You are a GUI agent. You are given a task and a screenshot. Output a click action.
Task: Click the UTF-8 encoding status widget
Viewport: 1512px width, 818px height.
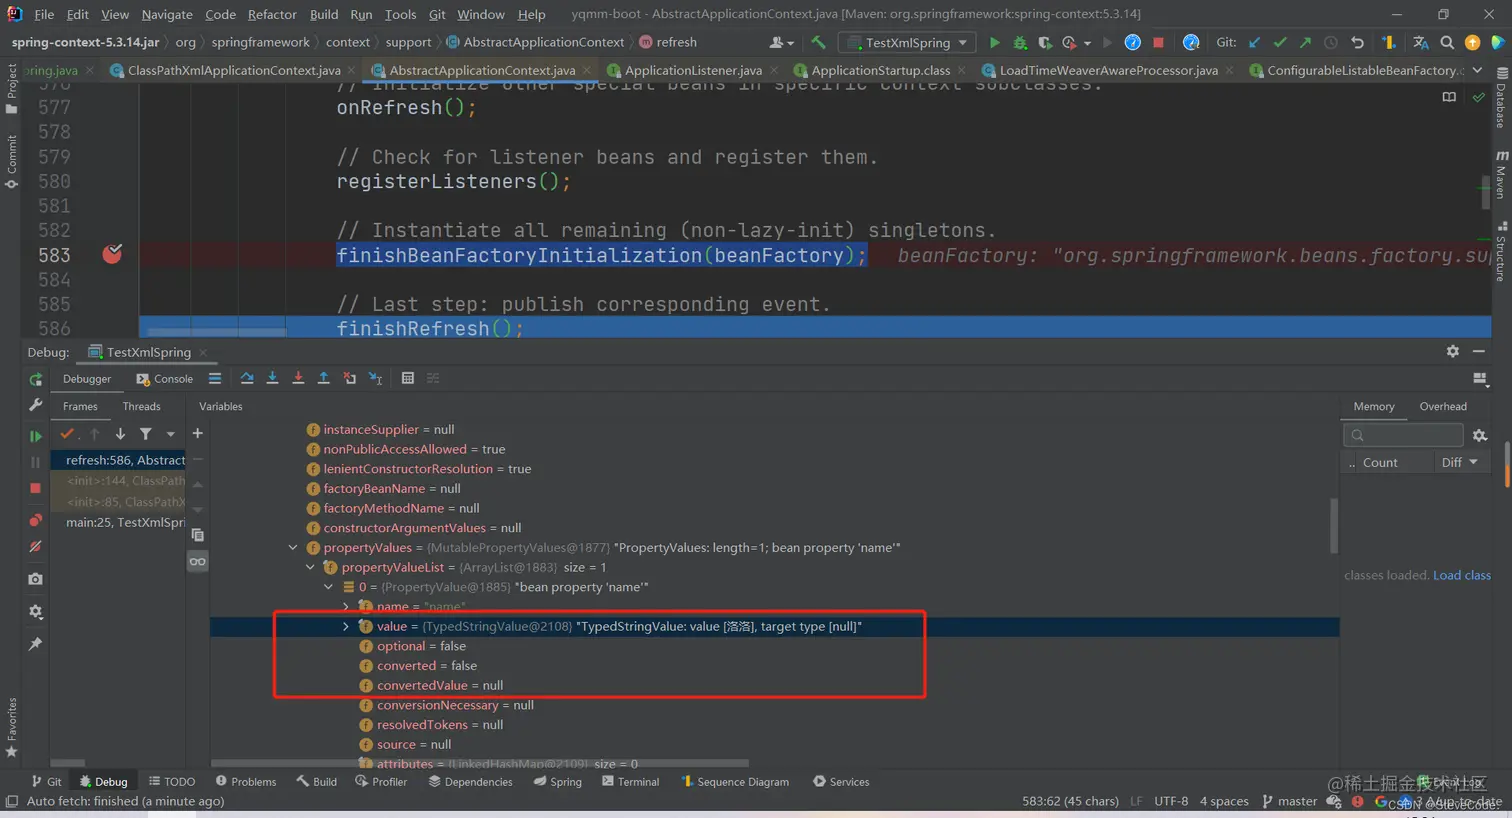(x=1171, y=801)
